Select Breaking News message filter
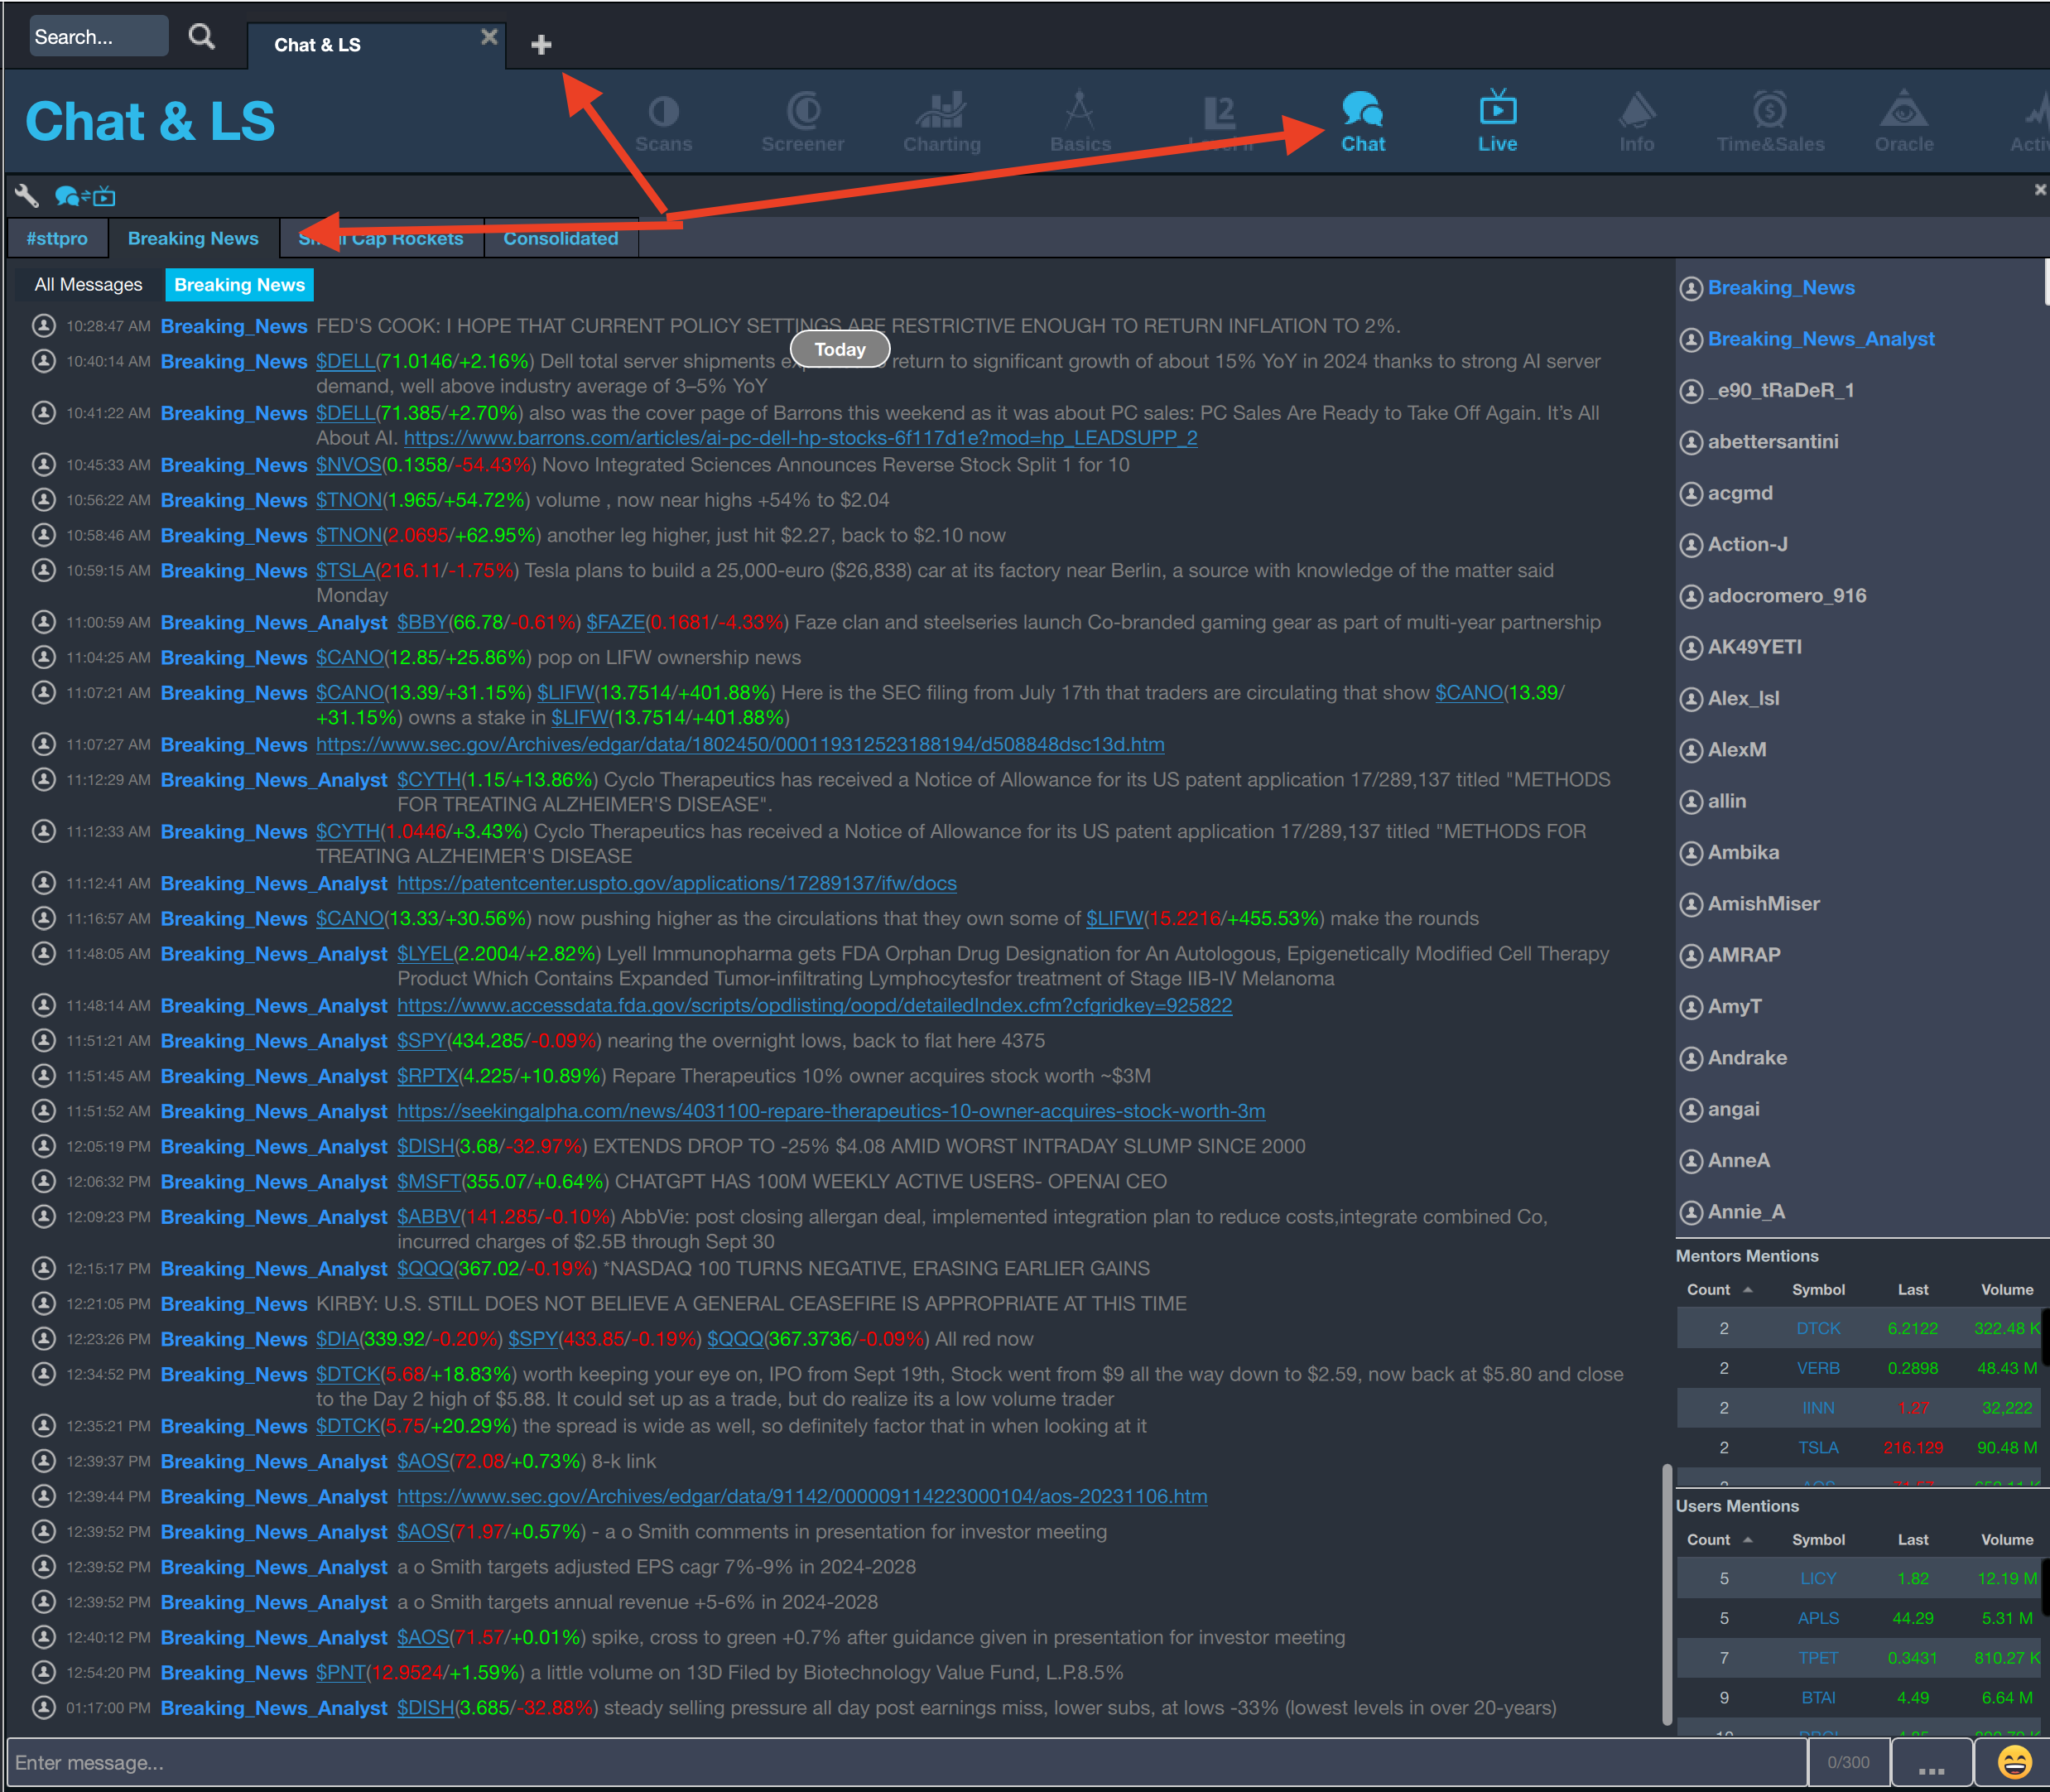Screen dimensions: 2050x1792 tap(239, 285)
